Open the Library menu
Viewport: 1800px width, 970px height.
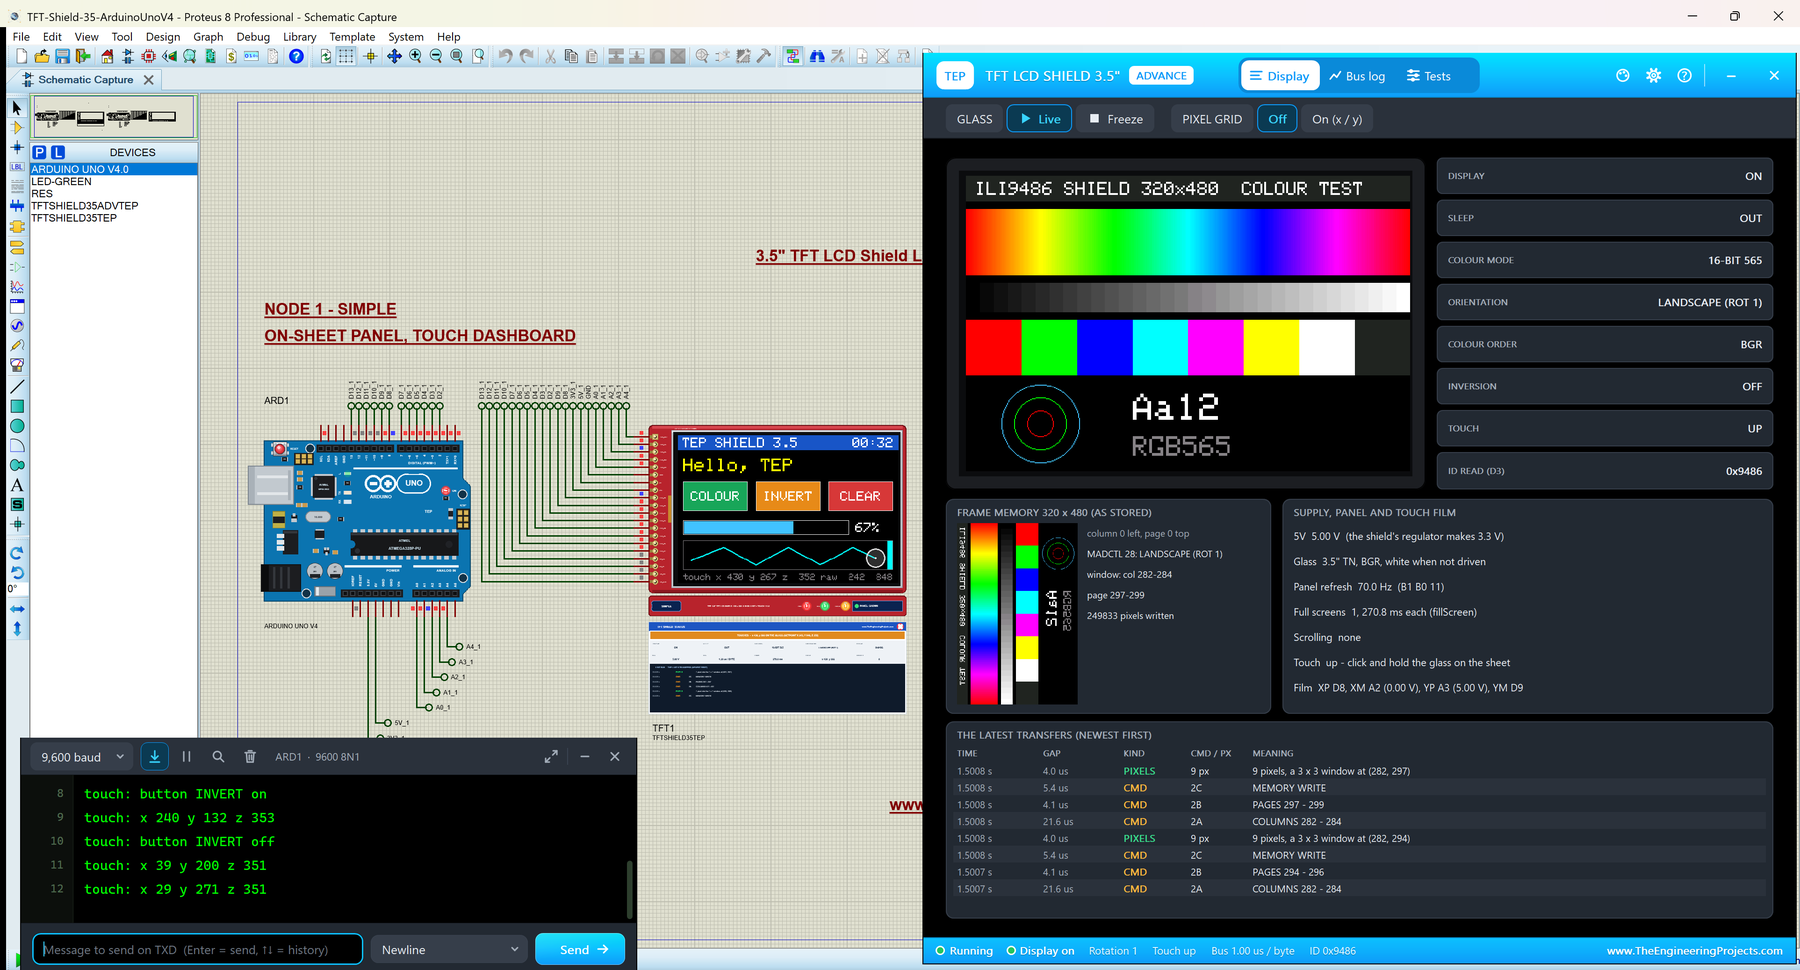(299, 37)
